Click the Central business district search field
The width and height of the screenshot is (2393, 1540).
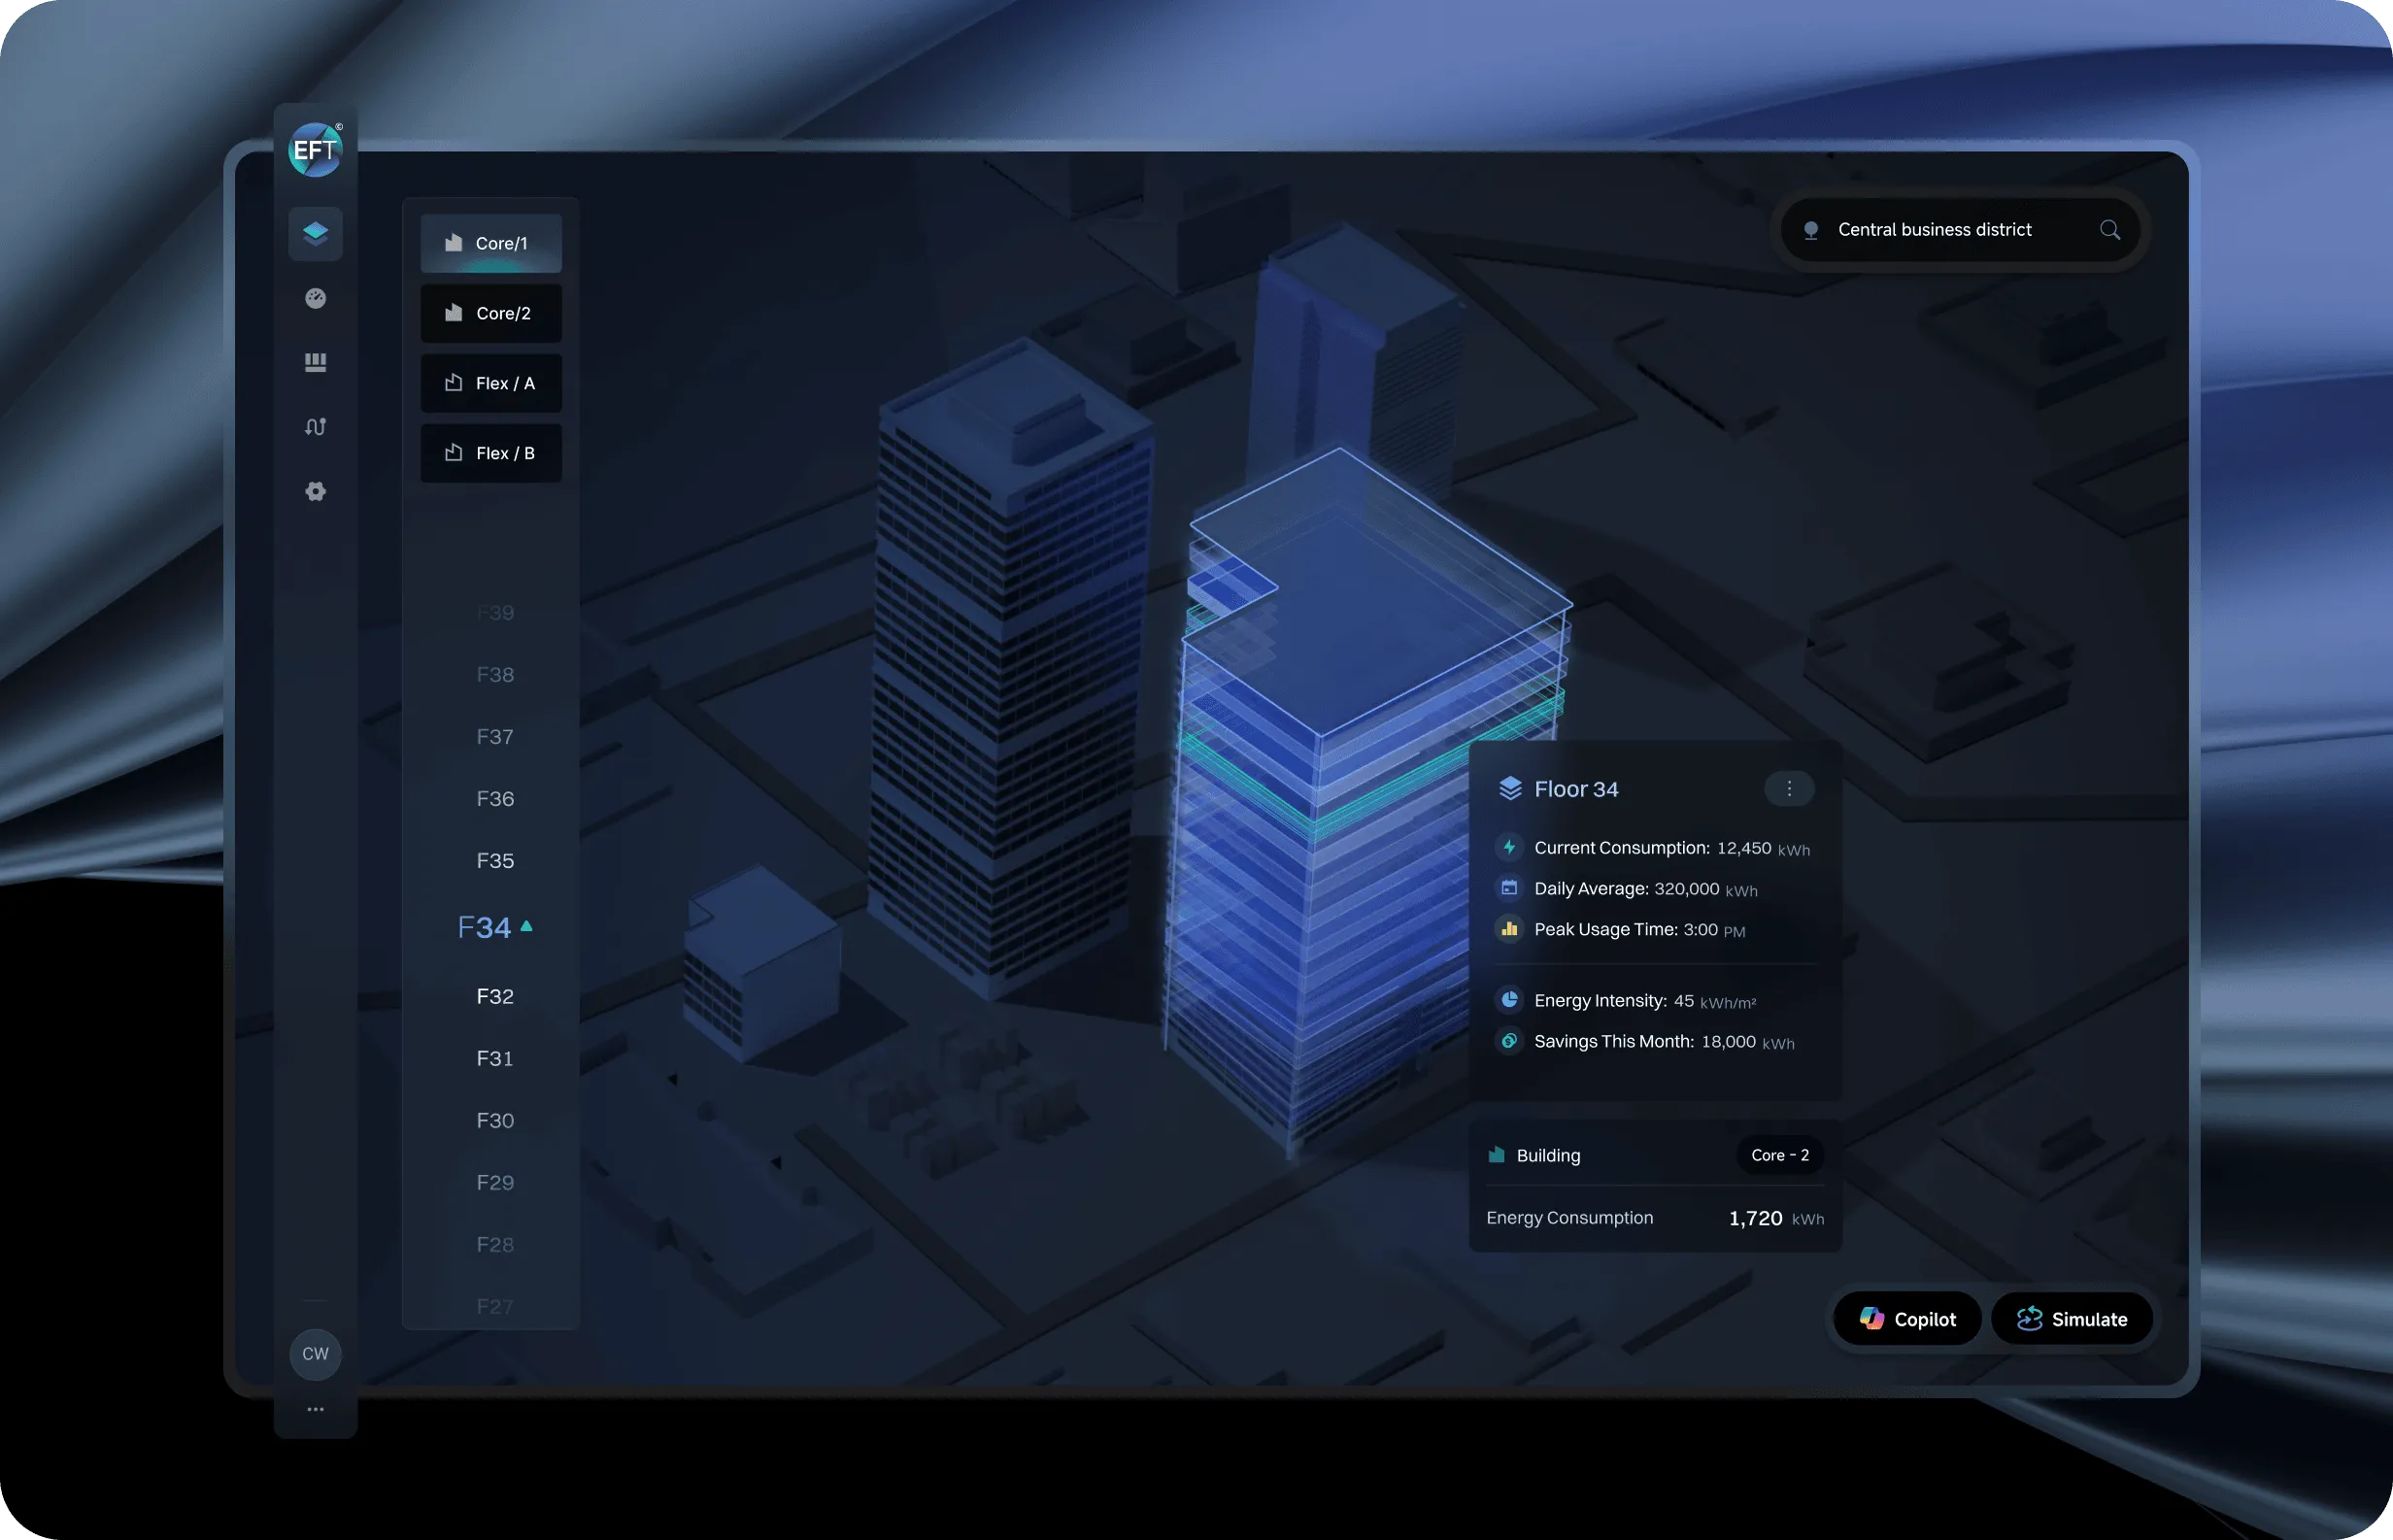(x=1934, y=230)
